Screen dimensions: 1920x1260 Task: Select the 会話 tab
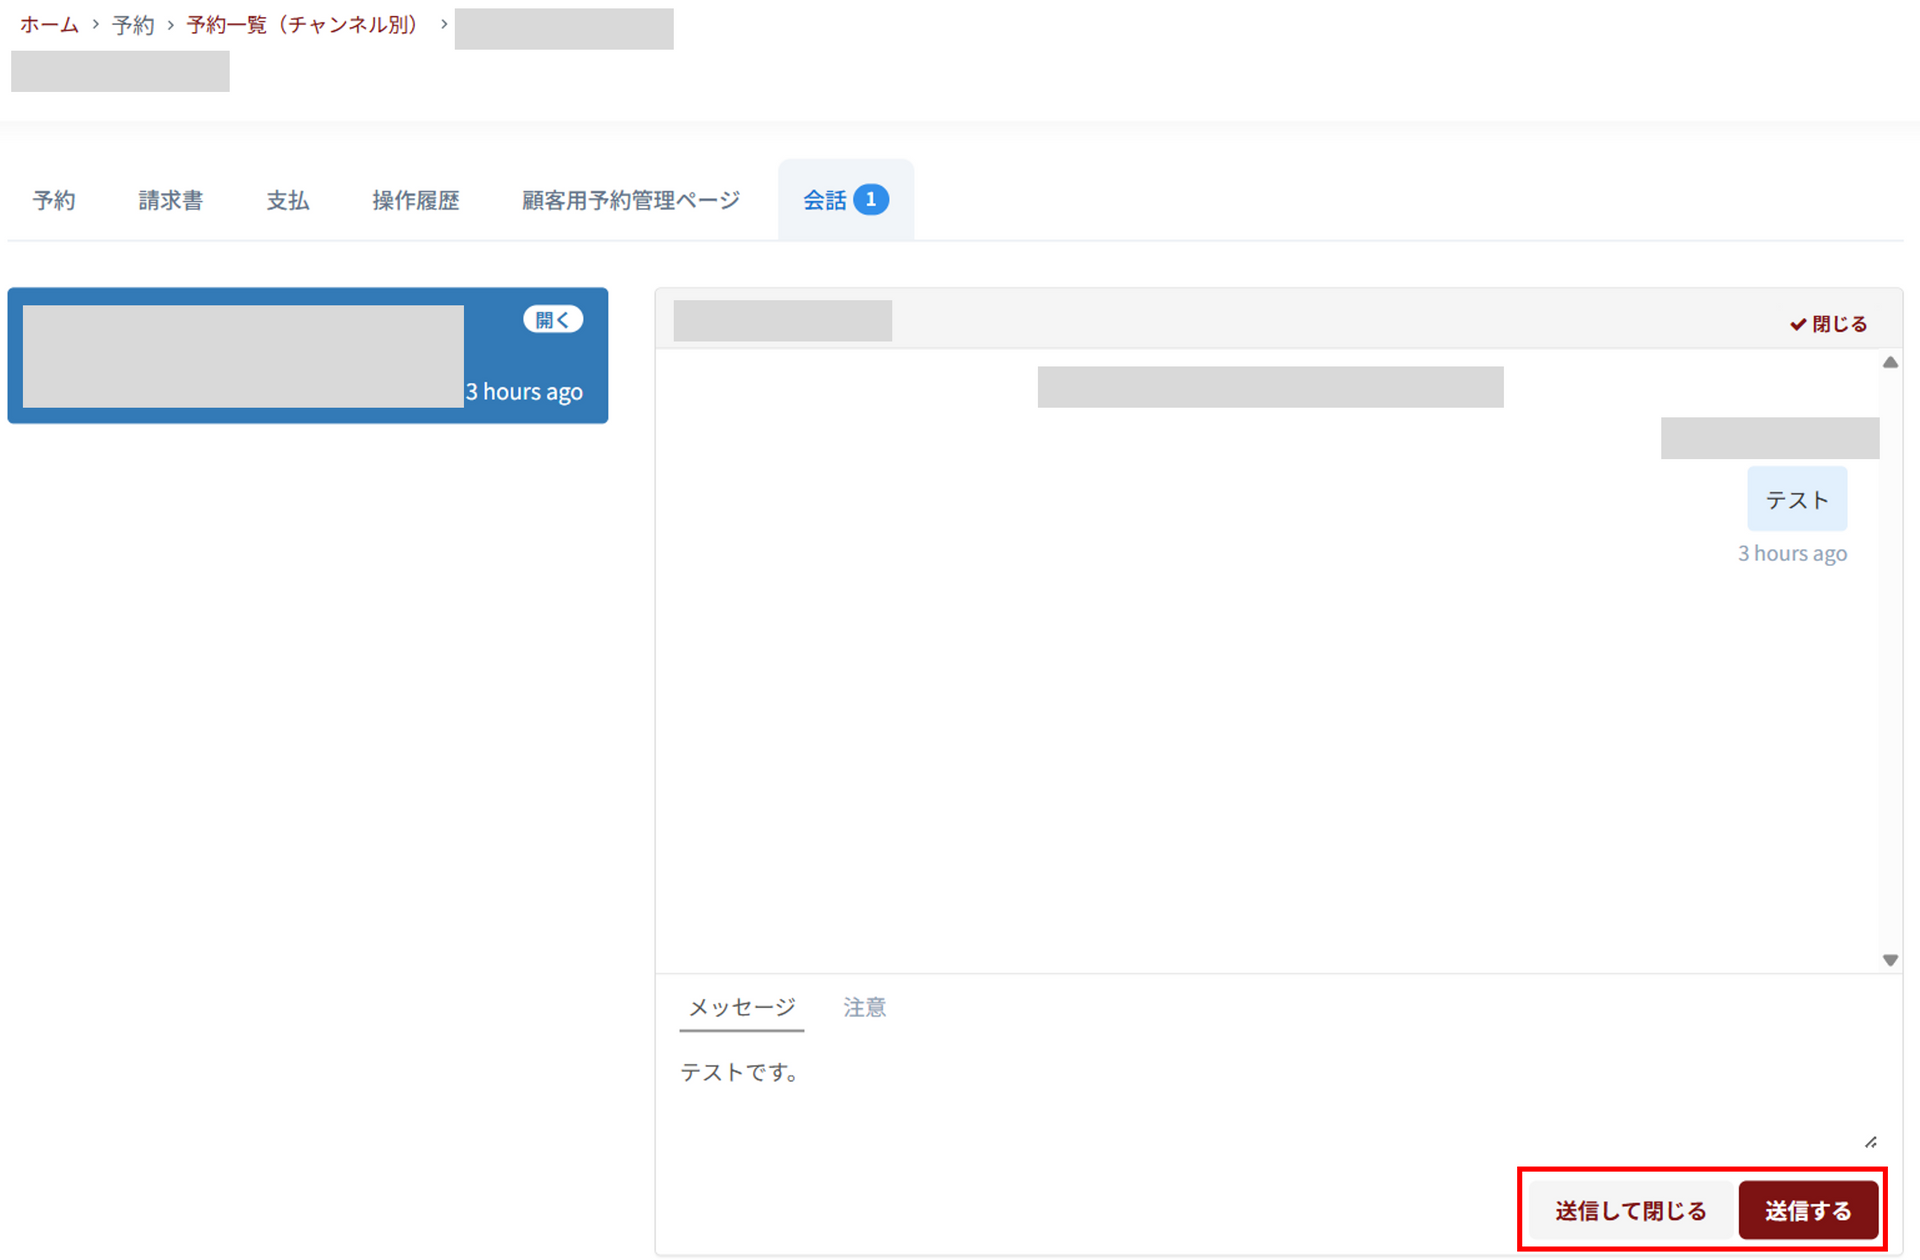pos(826,200)
